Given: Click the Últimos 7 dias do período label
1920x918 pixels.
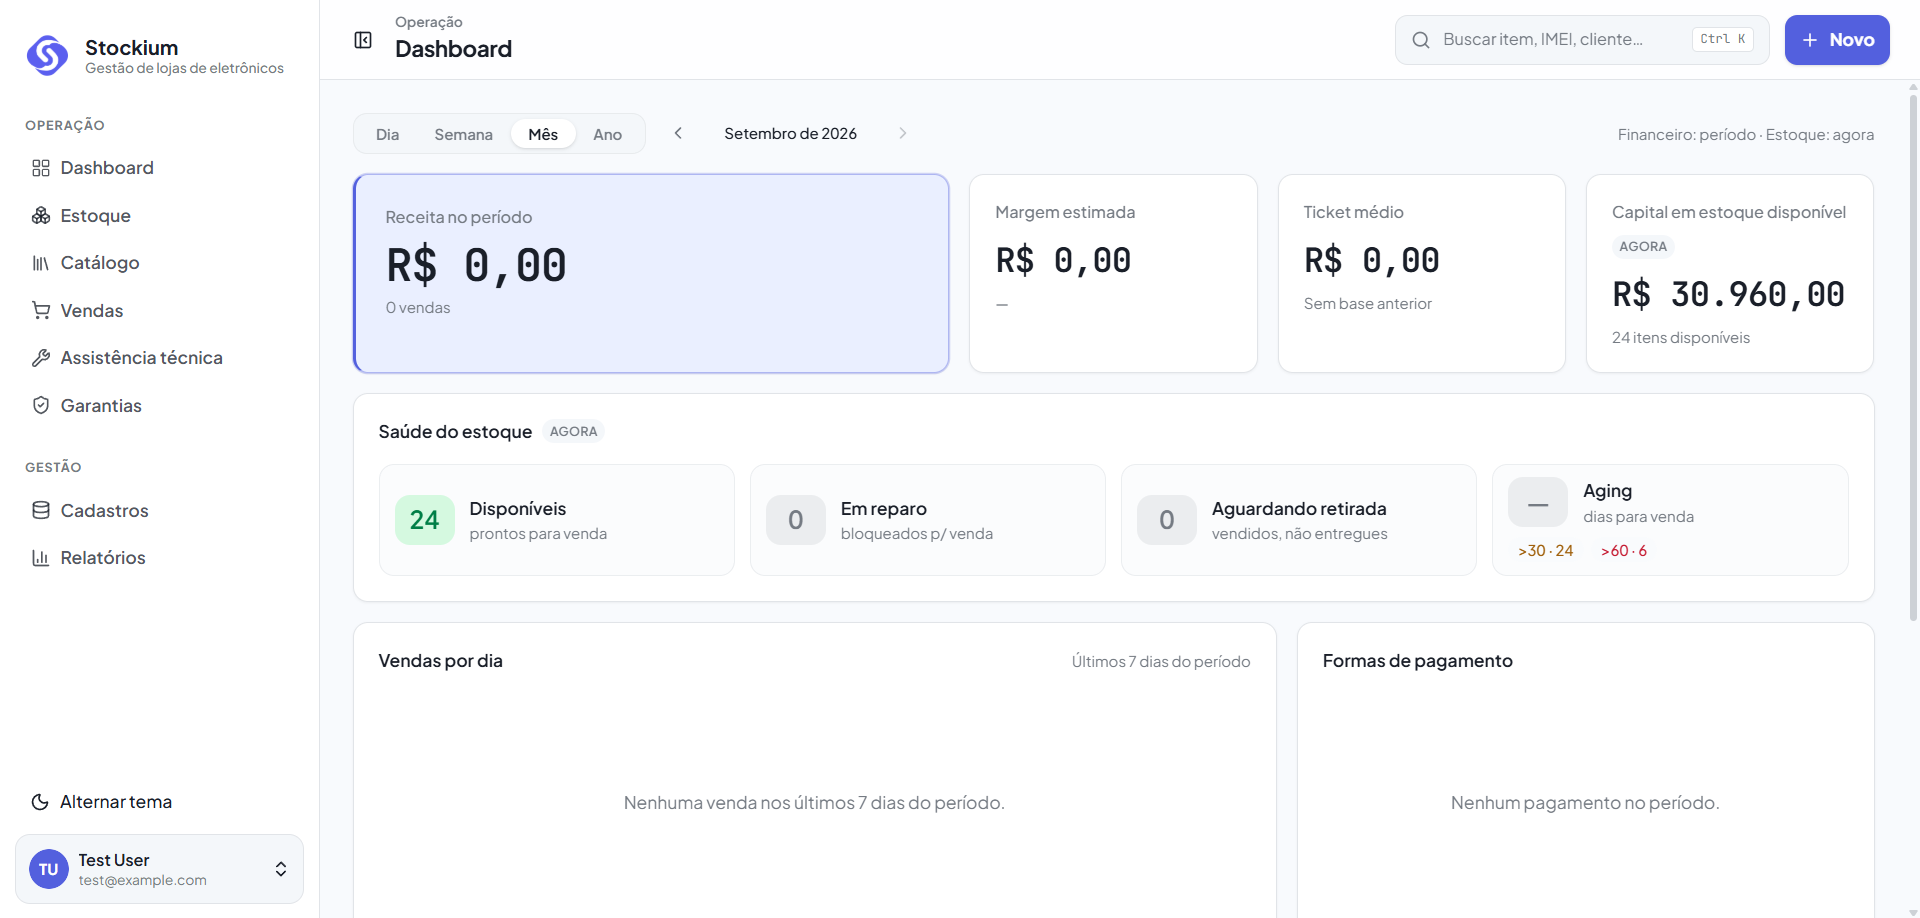Looking at the screenshot, I should coord(1161,662).
